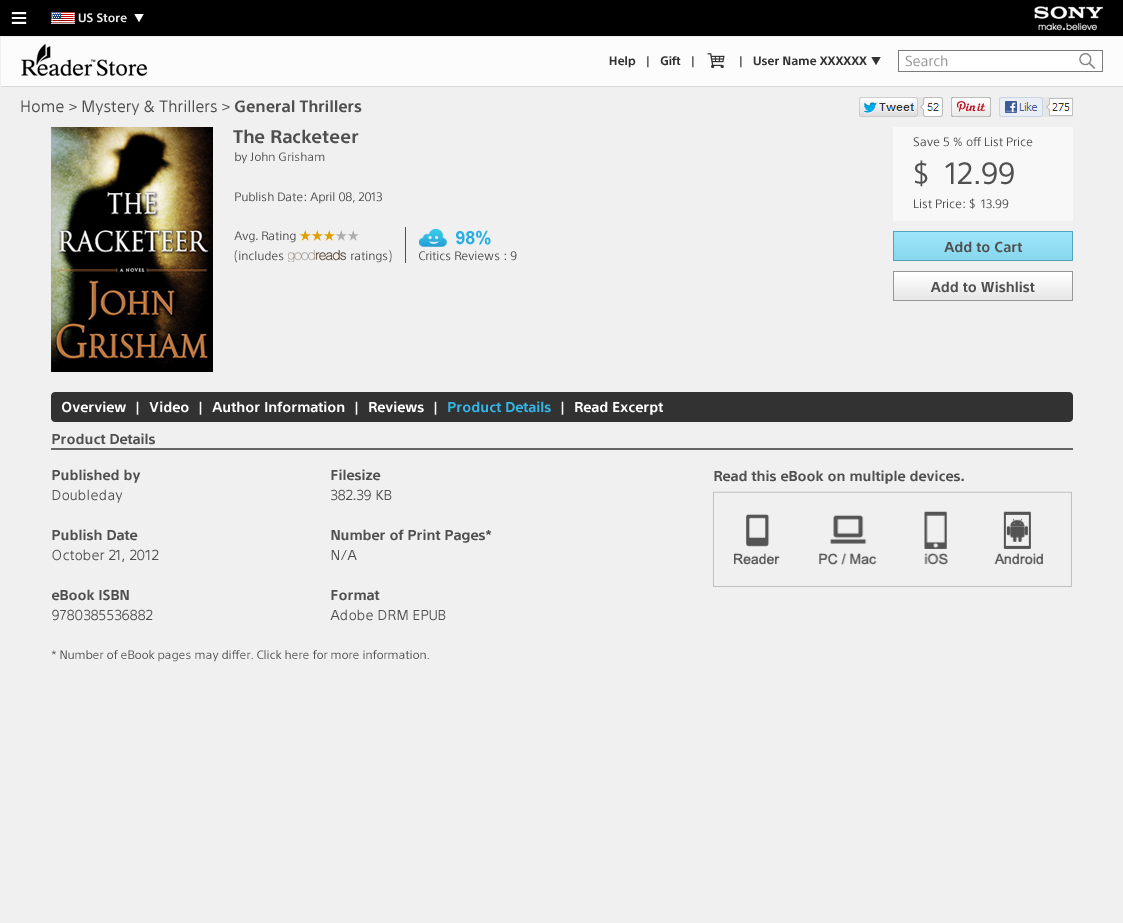Go to Mystery & Thrillers breadcrumb
Viewport: 1123px width, 923px height.
pos(149,107)
